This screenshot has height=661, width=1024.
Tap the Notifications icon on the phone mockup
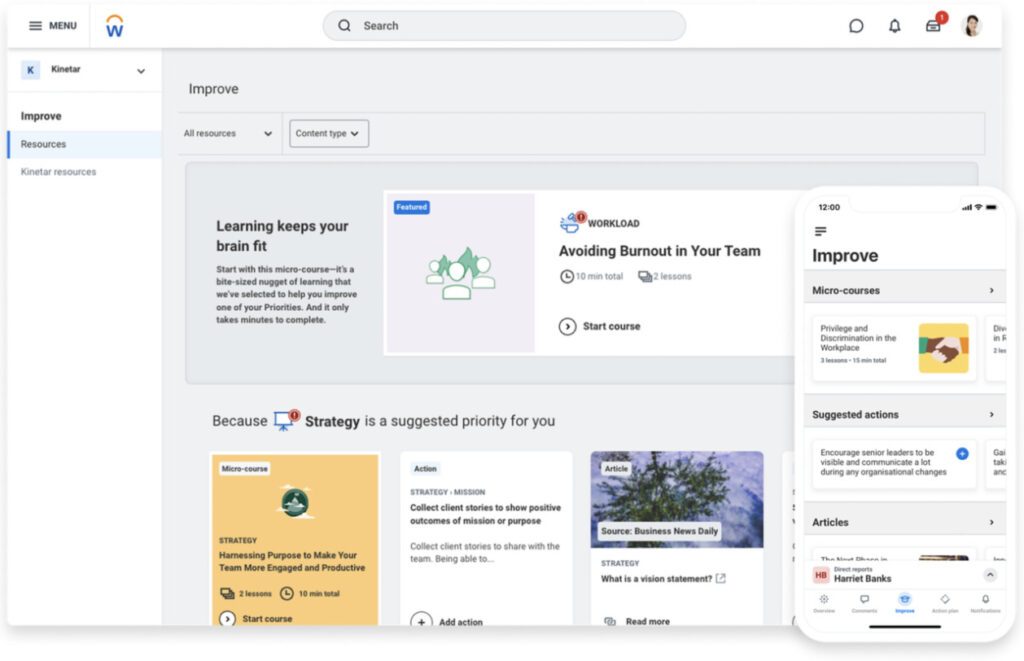click(x=985, y=600)
